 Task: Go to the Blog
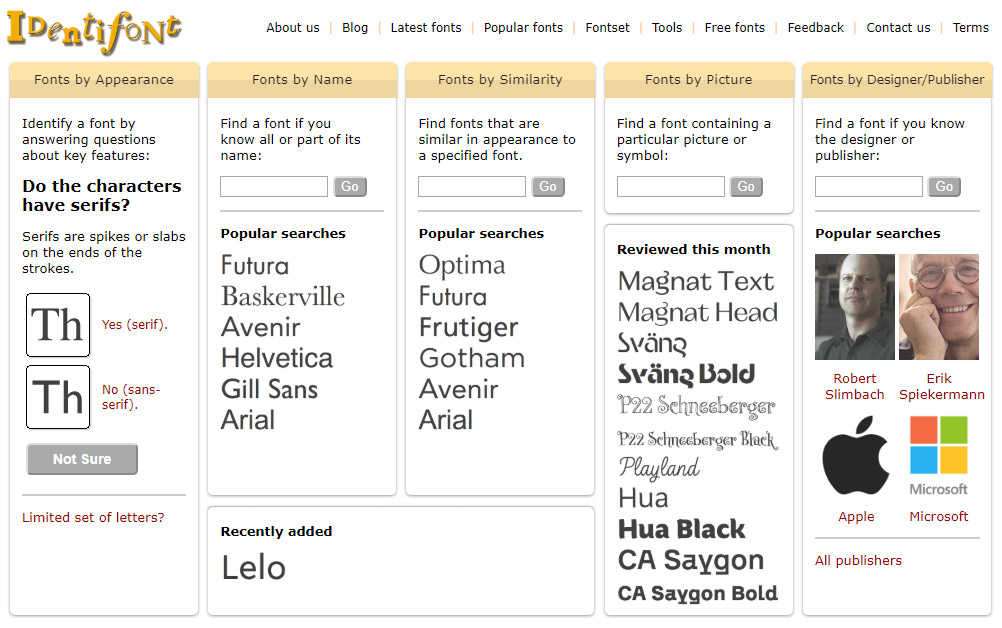coord(355,27)
